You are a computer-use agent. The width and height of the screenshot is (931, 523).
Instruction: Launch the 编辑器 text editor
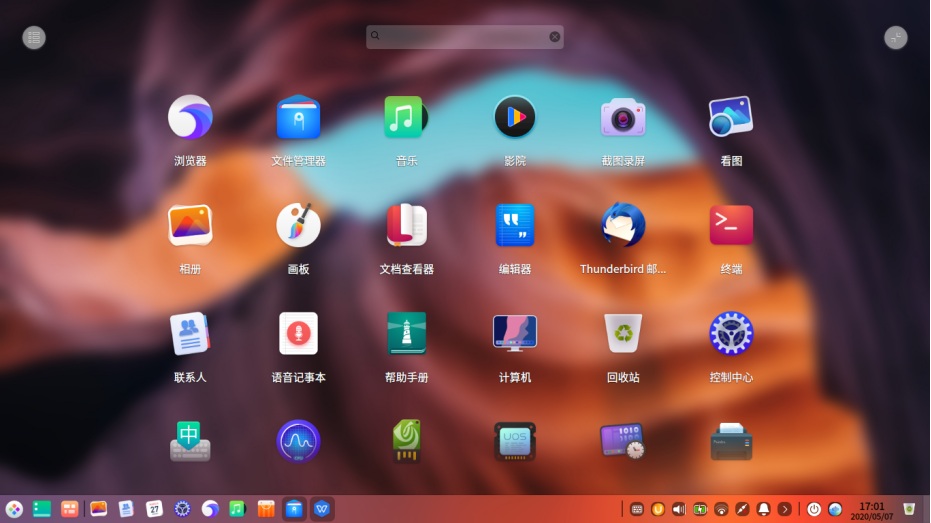(515, 225)
